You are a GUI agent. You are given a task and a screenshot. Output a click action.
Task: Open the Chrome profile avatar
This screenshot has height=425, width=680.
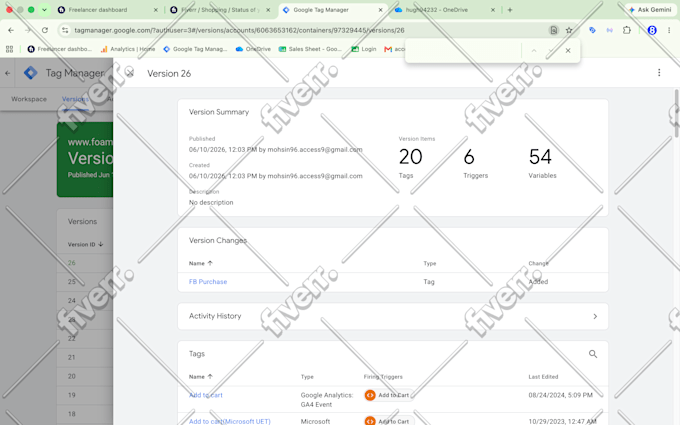pyautogui.click(x=652, y=30)
